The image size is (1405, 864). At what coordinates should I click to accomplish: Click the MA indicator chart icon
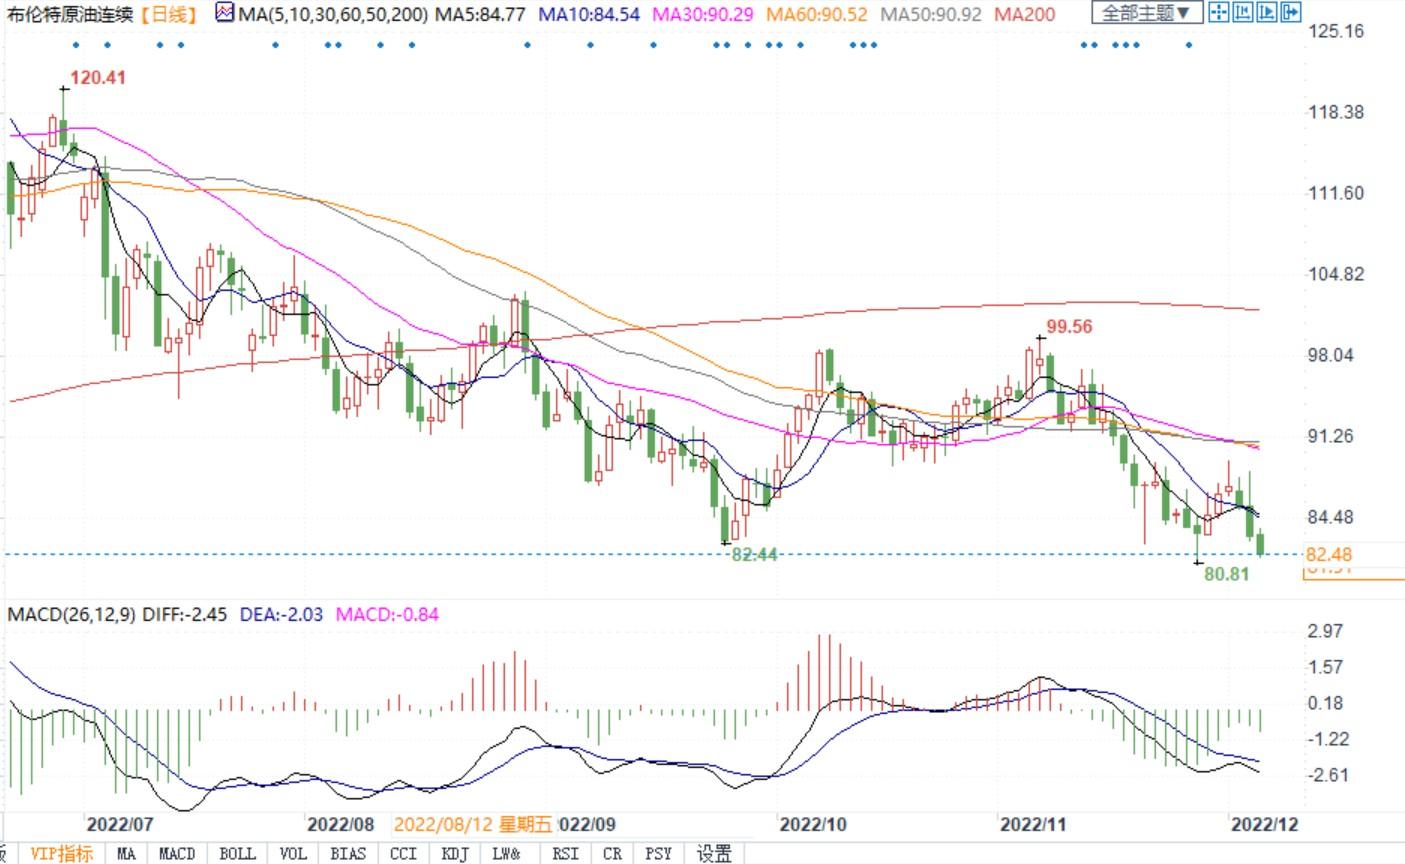point(225,14)
